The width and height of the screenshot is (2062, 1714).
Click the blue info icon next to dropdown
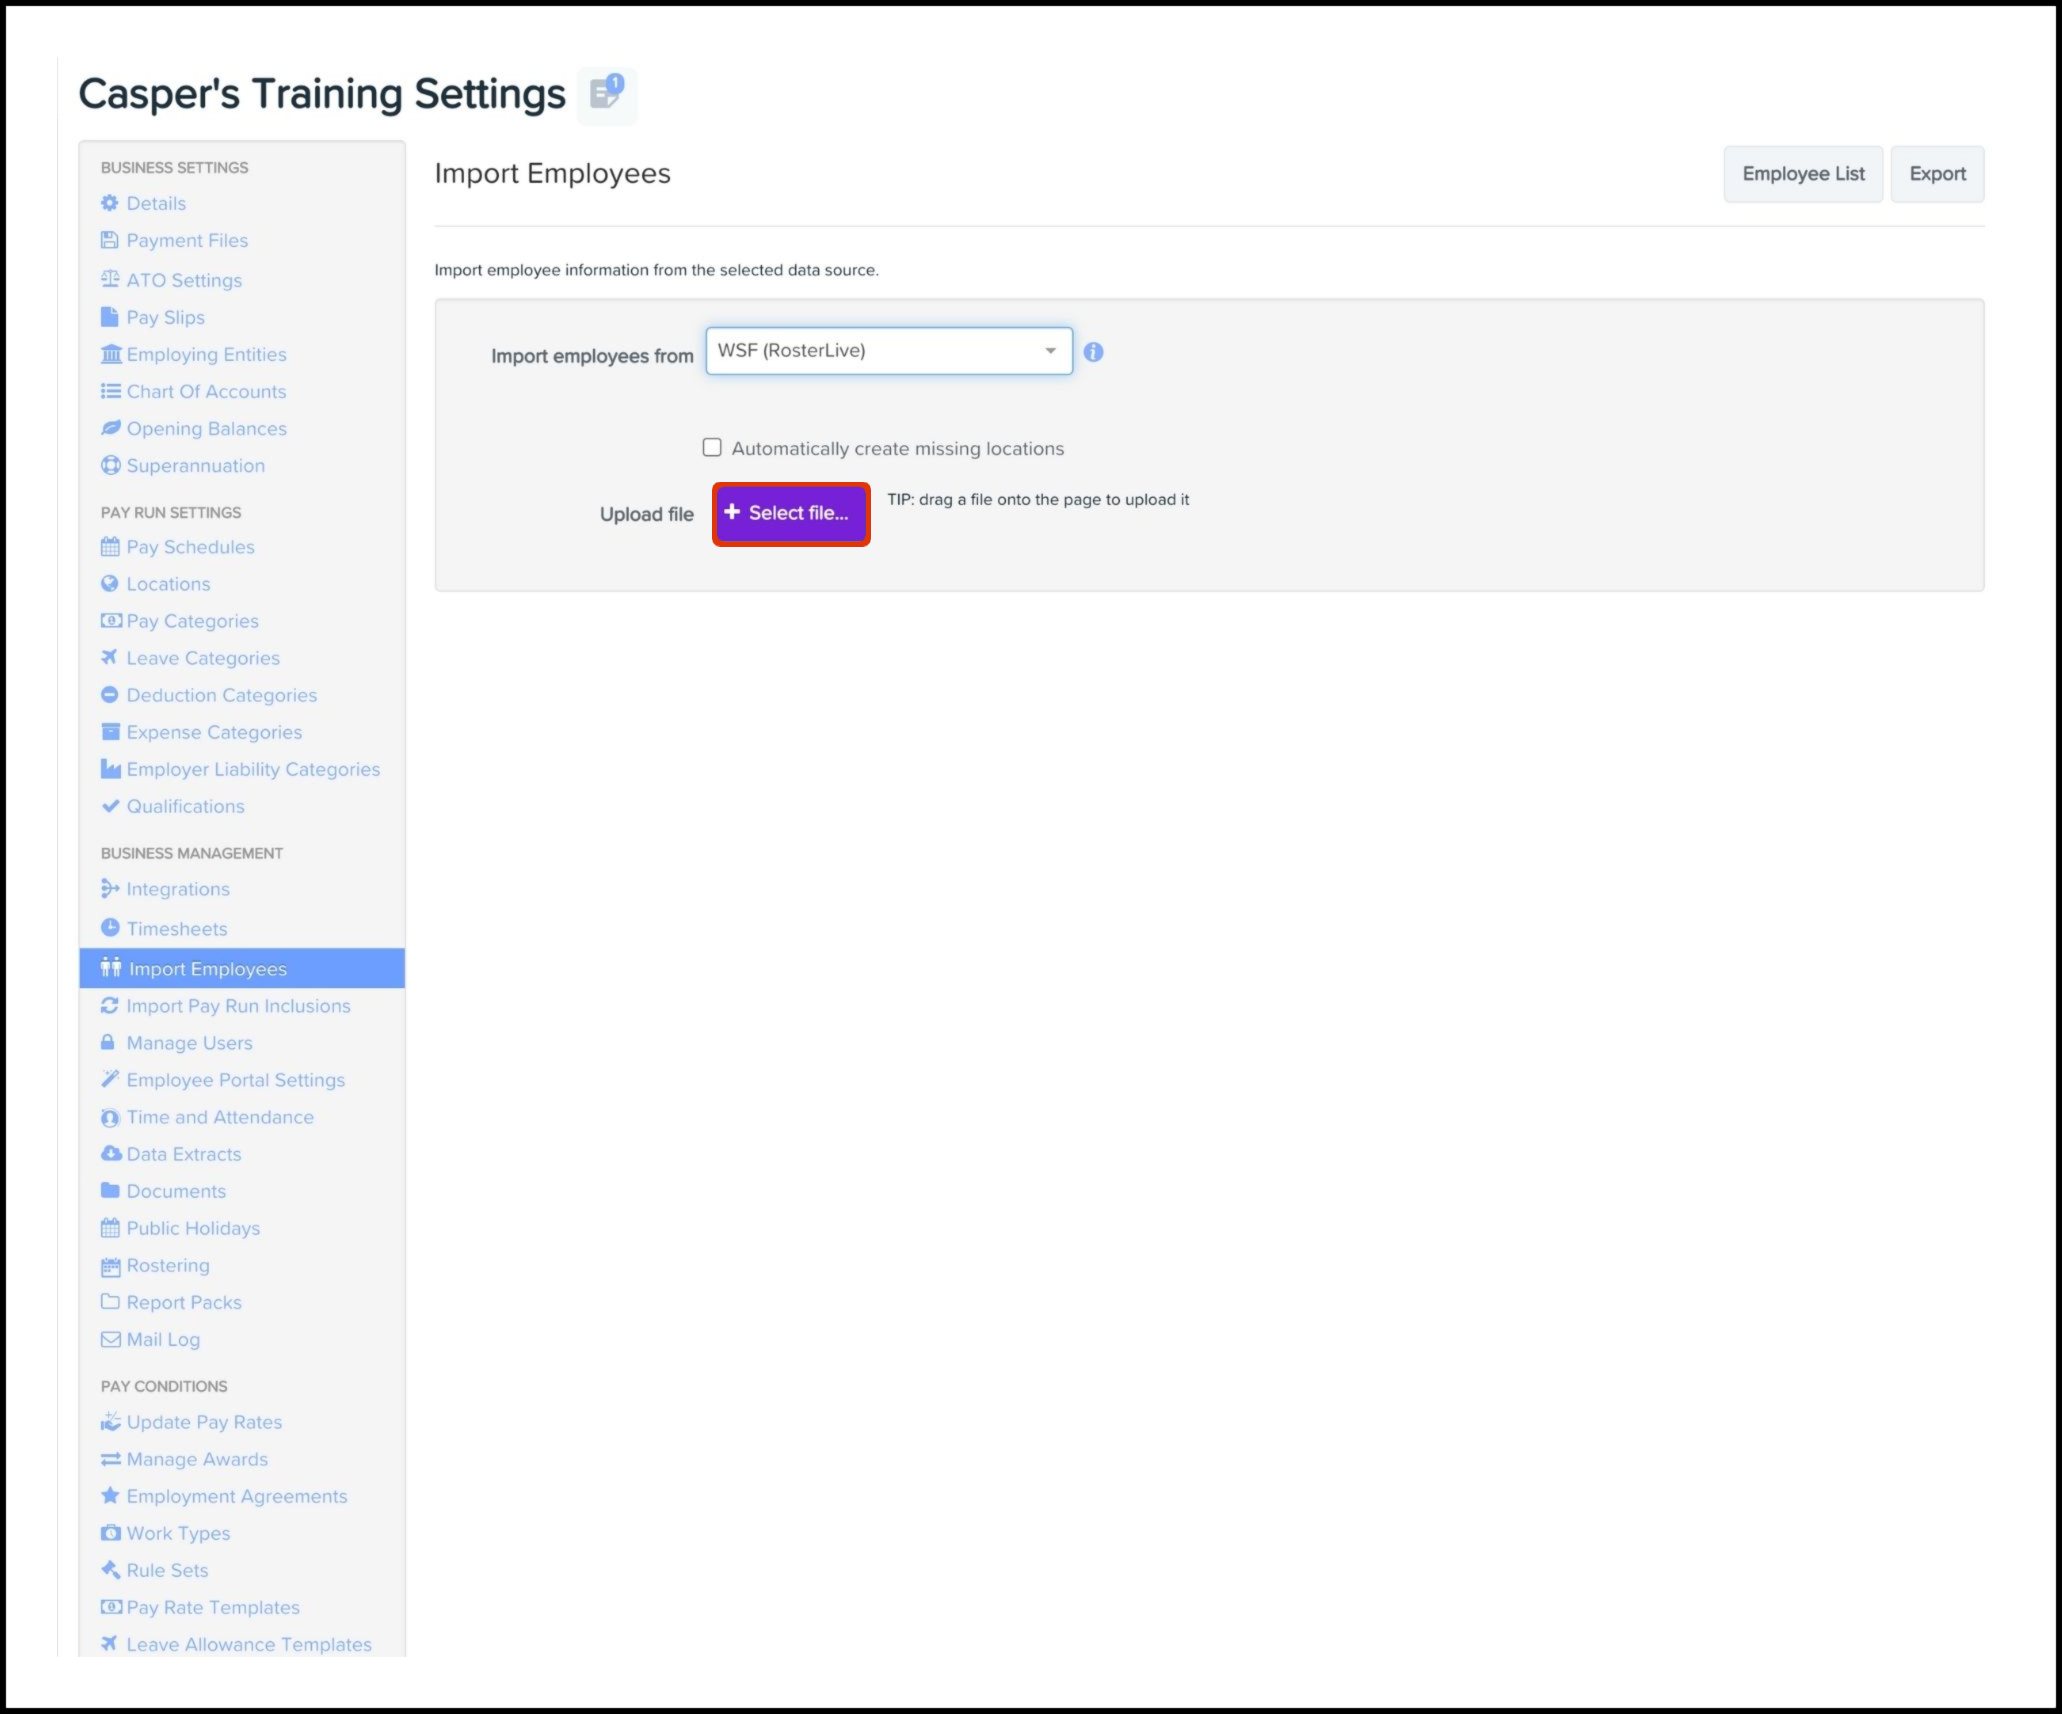point(1093,352)
